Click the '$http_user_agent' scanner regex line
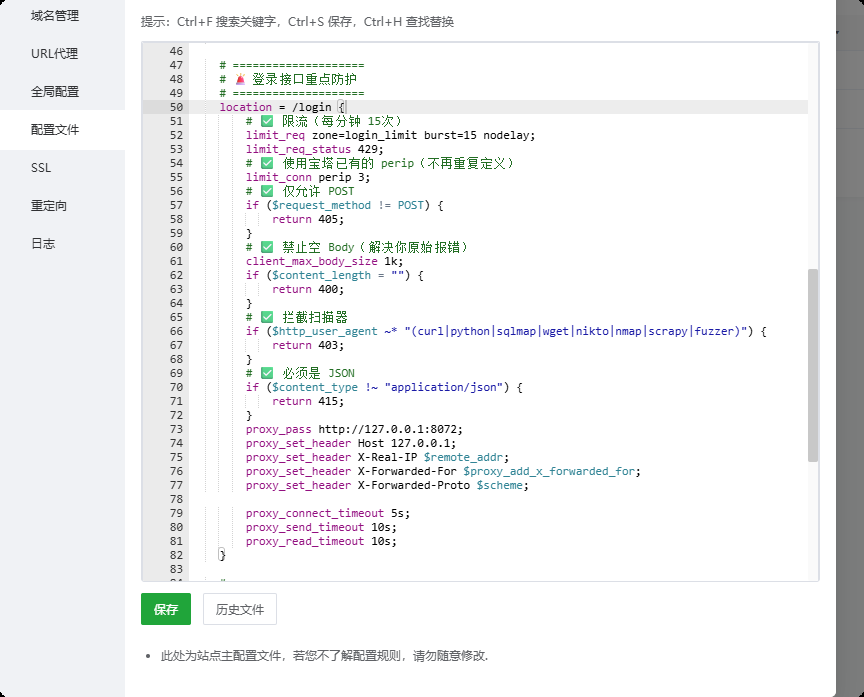 (x=506, y=331)
